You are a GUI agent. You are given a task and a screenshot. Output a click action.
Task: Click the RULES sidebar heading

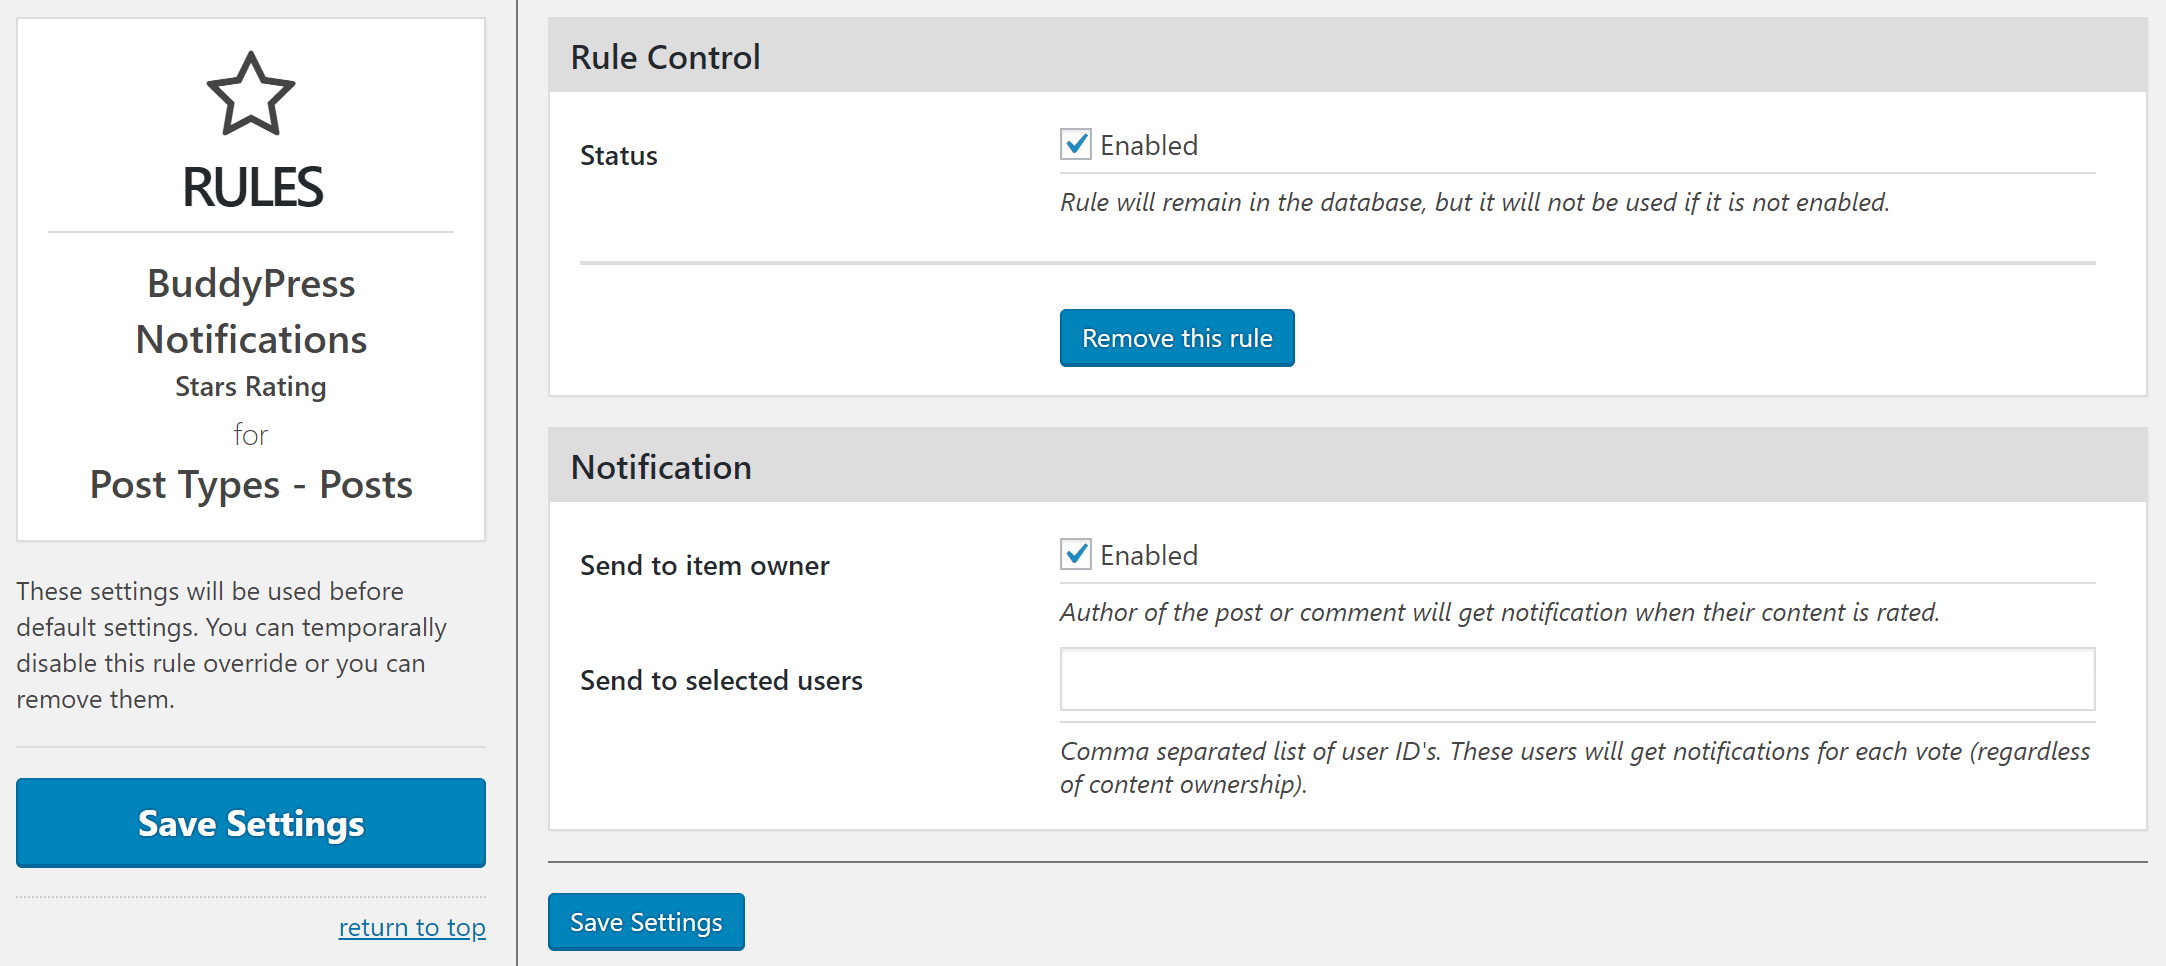pos(252,187)
